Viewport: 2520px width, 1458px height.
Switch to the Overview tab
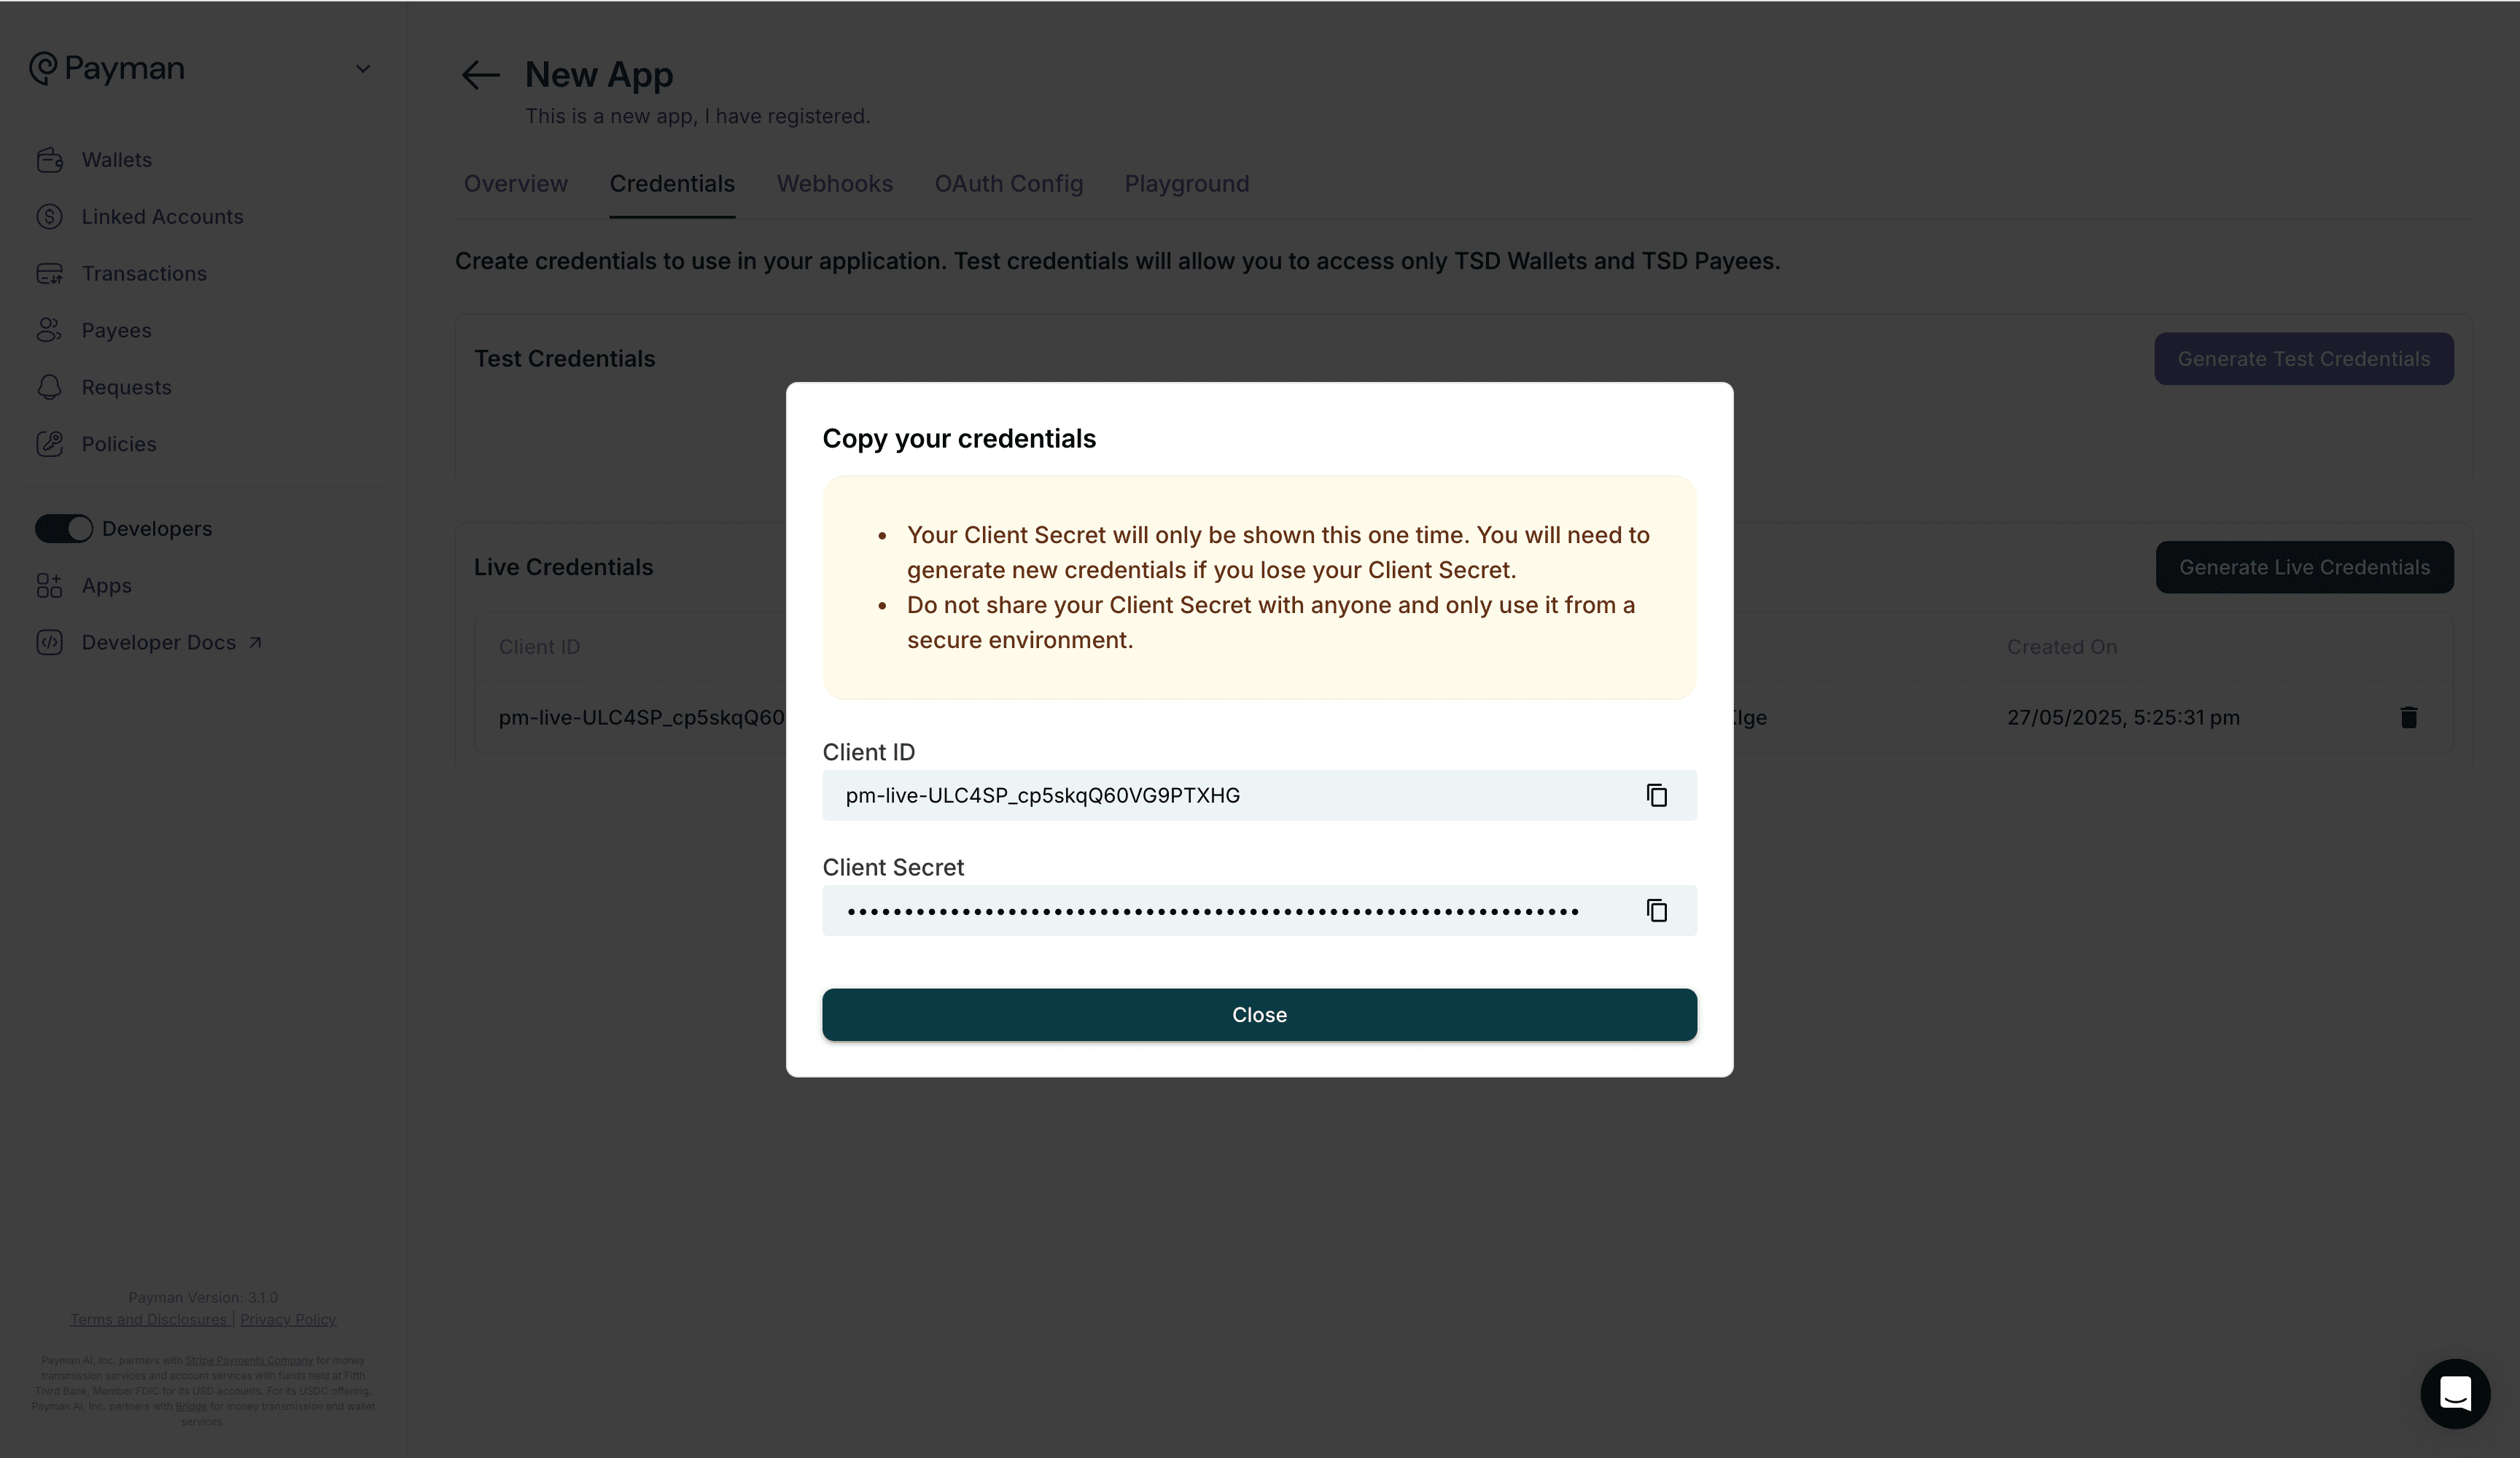(x=515, y=184)
